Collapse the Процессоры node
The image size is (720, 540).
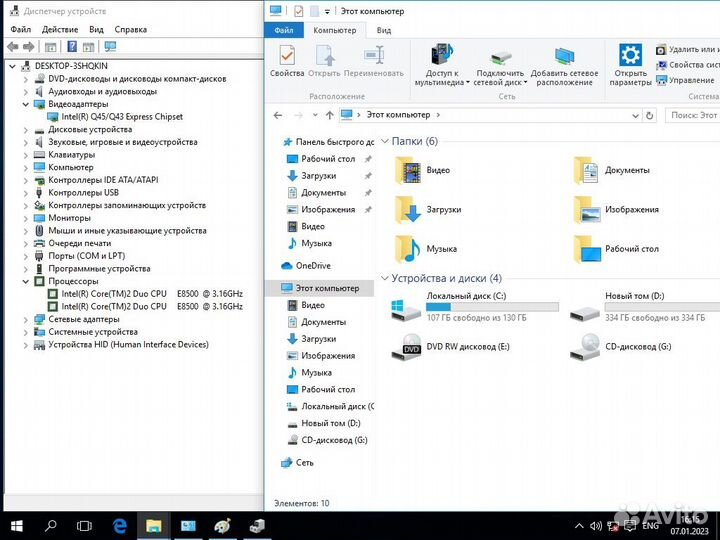(26, 281)
